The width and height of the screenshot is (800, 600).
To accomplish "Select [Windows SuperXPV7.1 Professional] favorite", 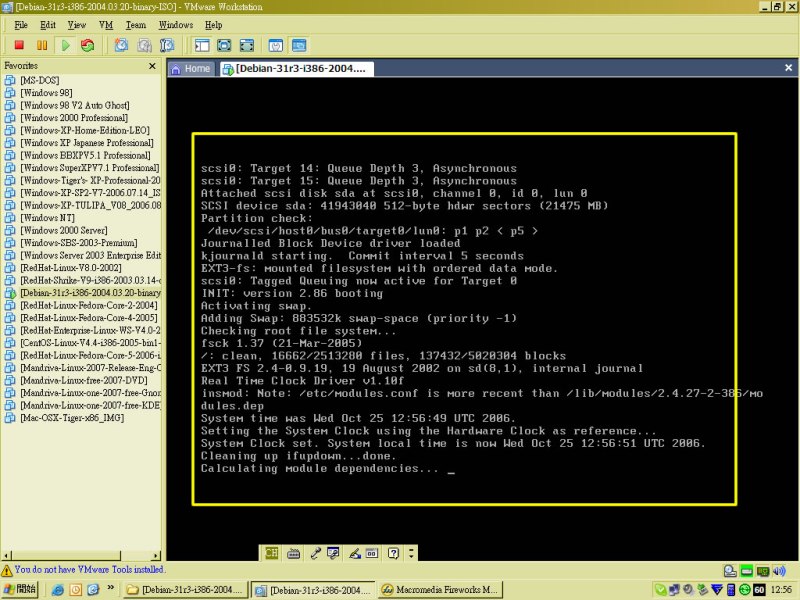I will [89, 168].
